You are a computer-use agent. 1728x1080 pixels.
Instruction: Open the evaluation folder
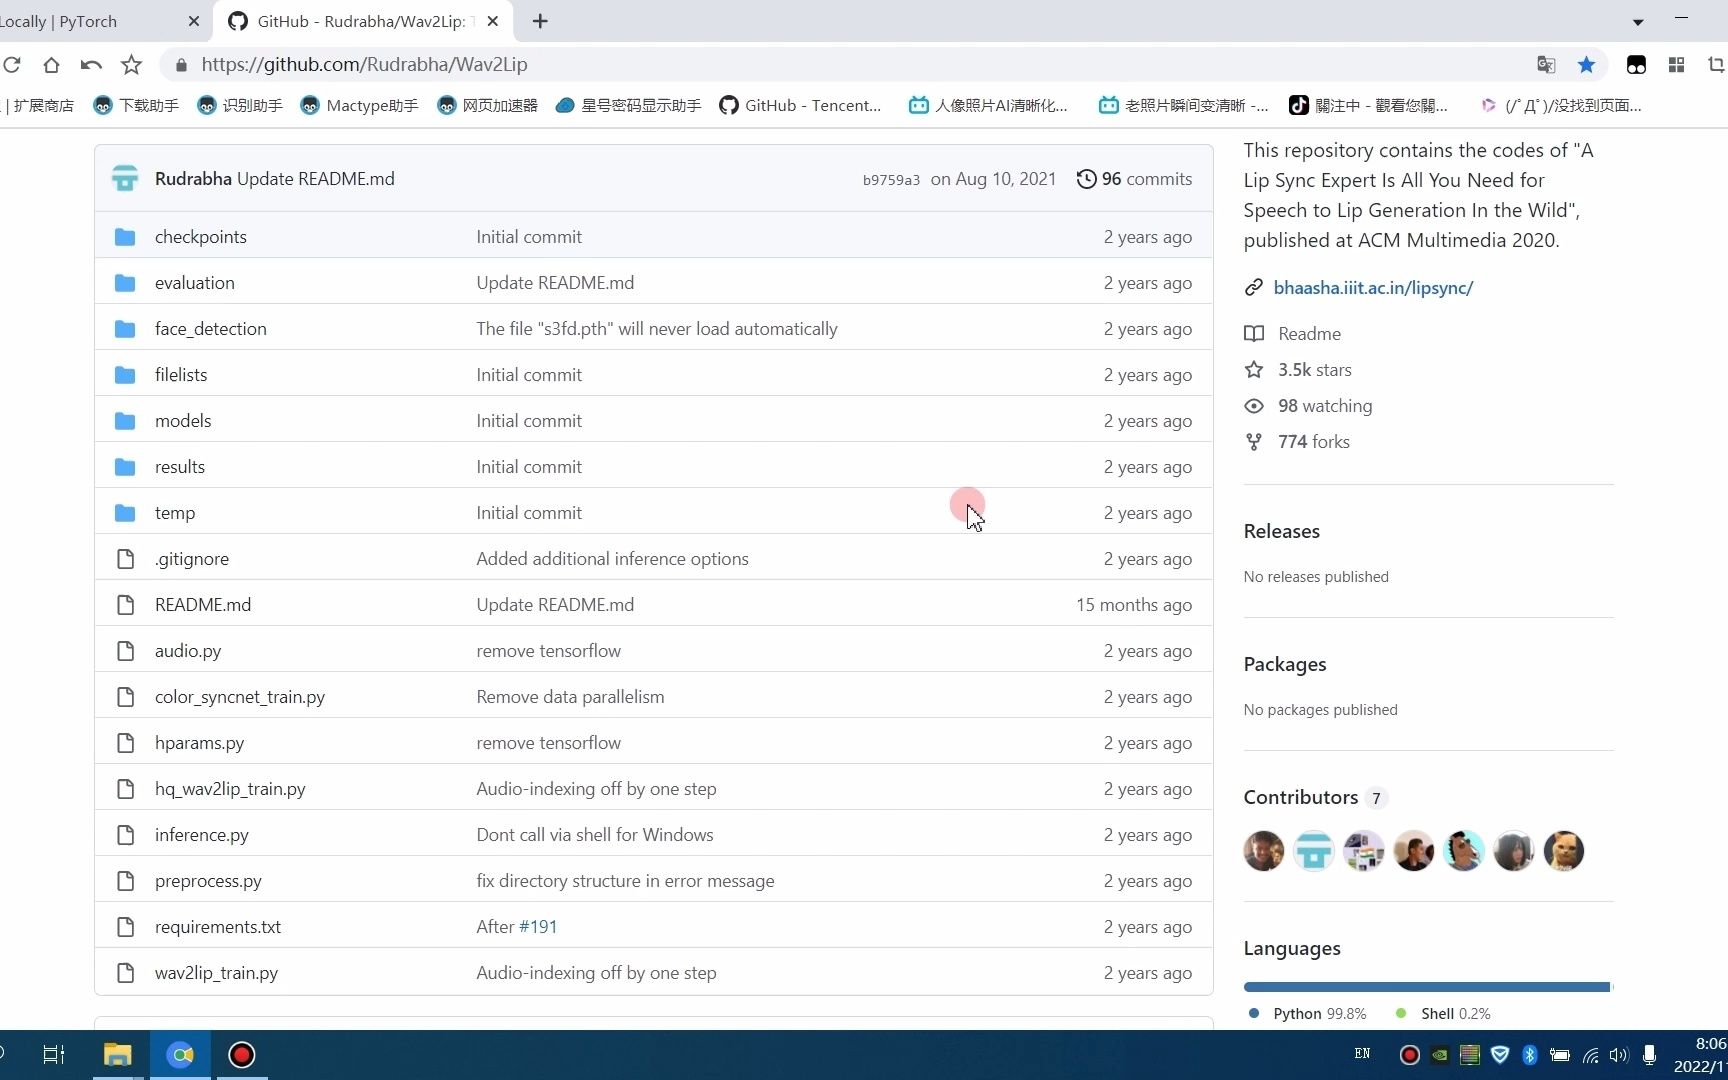tap(195, 283)
